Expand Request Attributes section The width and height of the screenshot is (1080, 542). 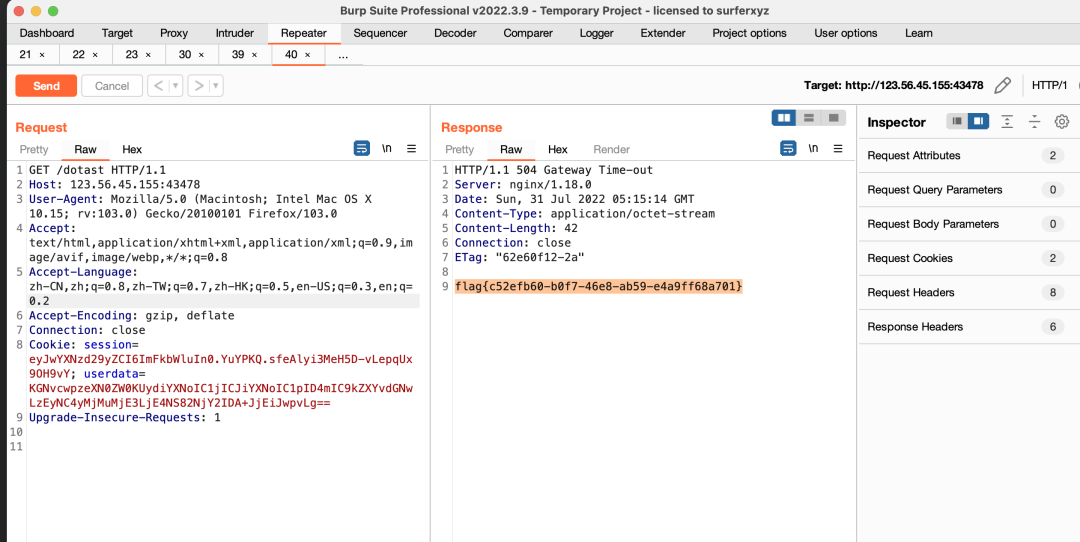click(x=969, y=156)
